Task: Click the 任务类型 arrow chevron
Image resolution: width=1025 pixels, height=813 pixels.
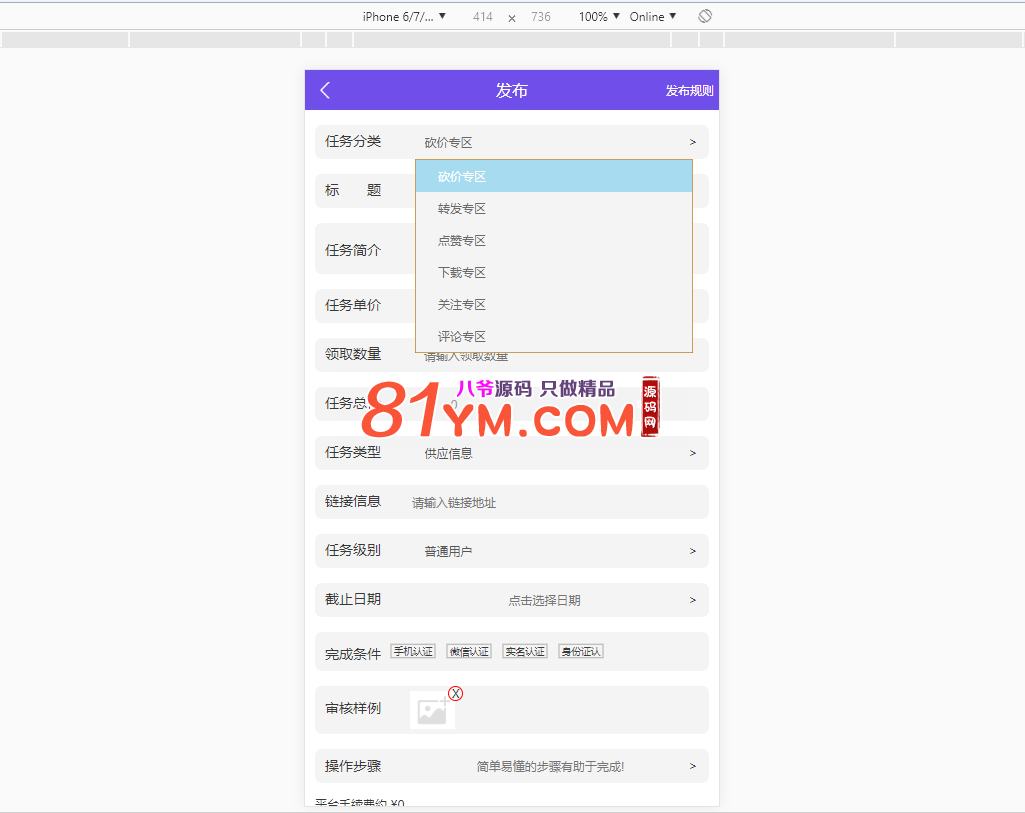Action: [693, 453]
